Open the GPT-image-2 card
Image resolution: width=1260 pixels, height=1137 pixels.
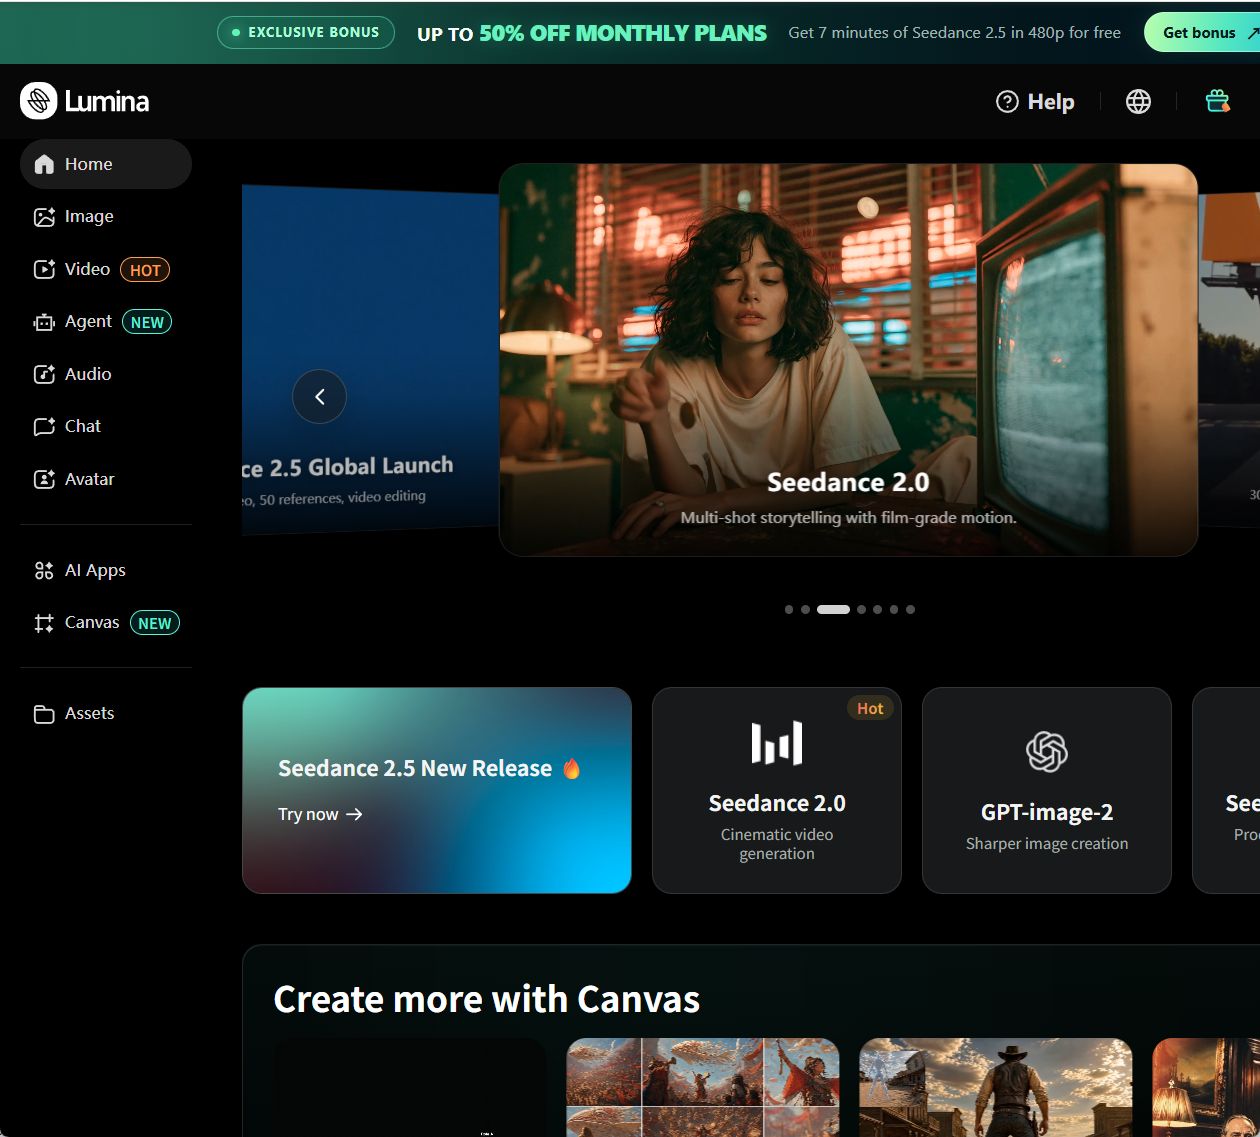pos(1047,790)
